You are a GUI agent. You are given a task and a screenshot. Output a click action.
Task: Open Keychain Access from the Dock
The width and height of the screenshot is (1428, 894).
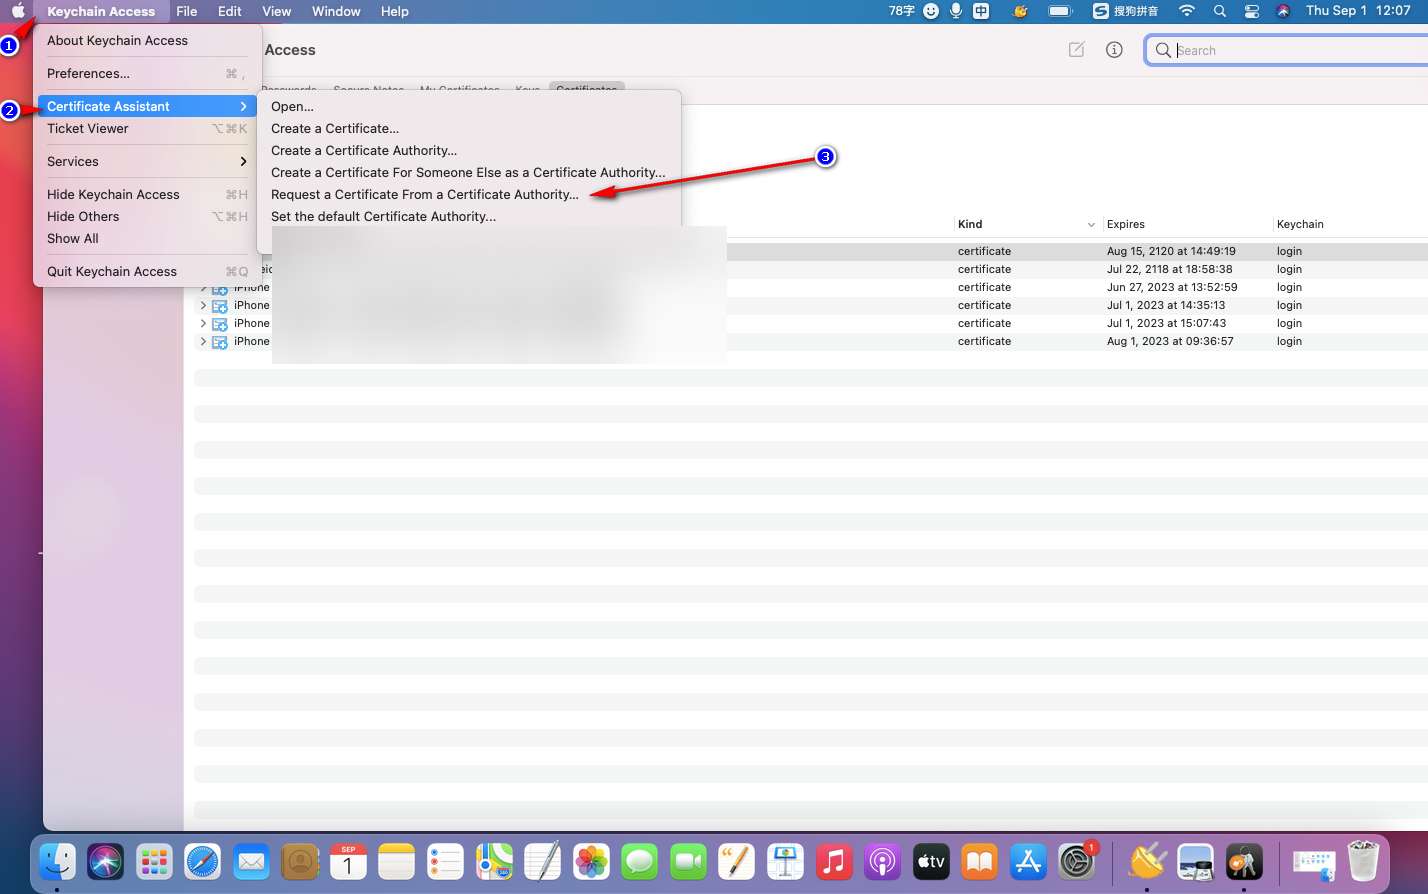pos(1244,861)
